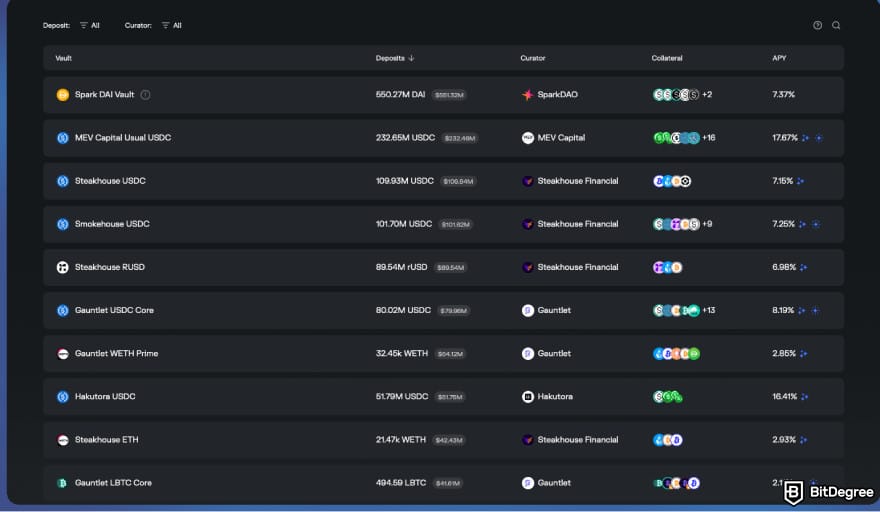Click the rewards sparkle icon beside 17.67% APY
This screenshot has width=880, height=512.
pos(805,138)
